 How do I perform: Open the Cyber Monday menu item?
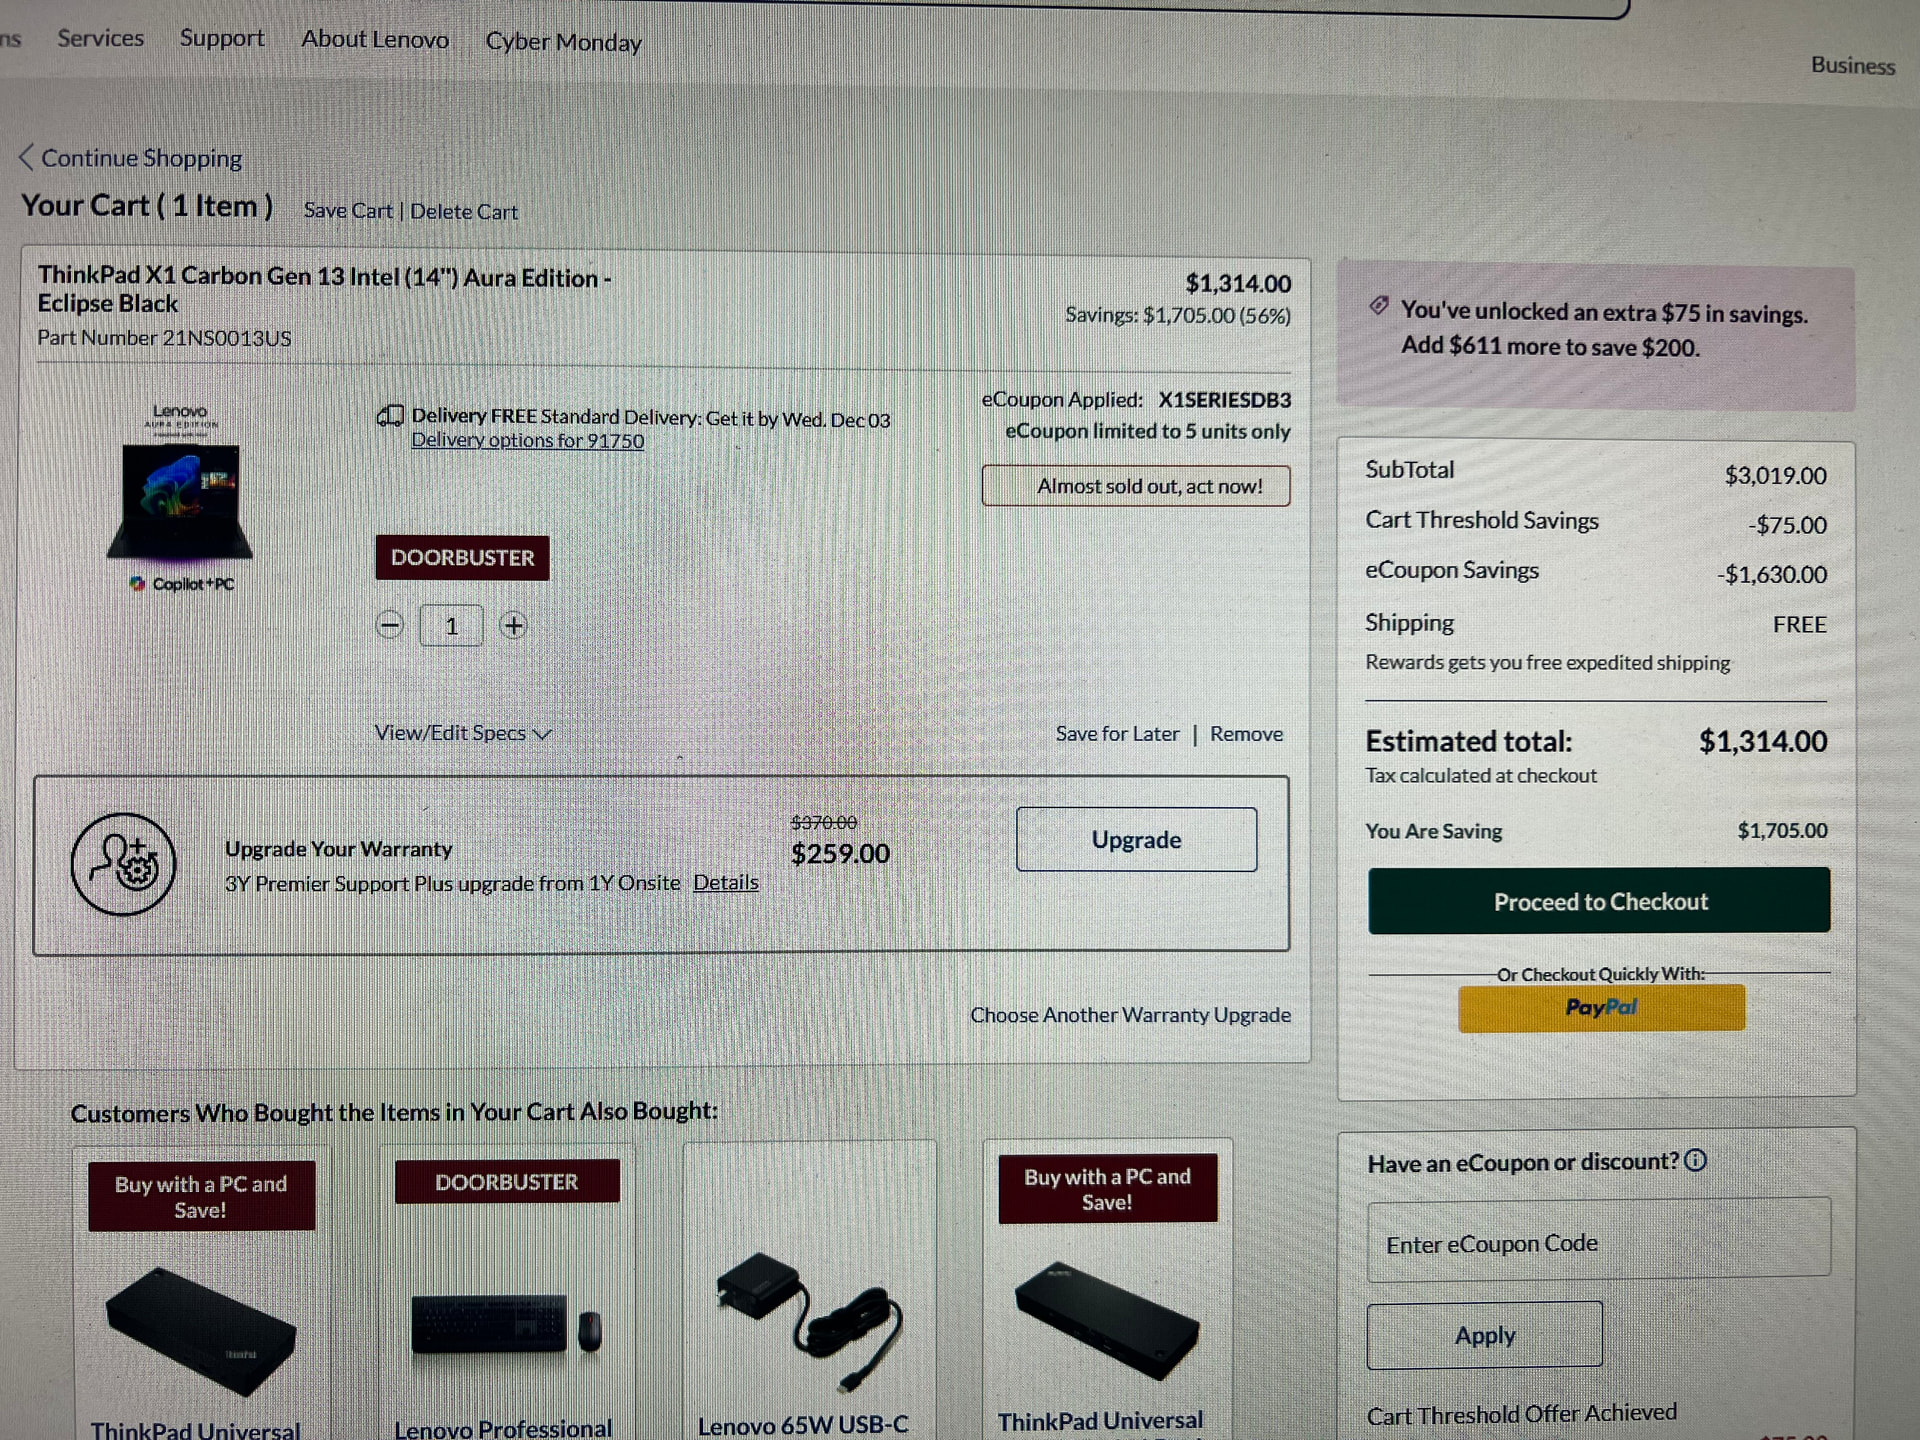point(563,42)
